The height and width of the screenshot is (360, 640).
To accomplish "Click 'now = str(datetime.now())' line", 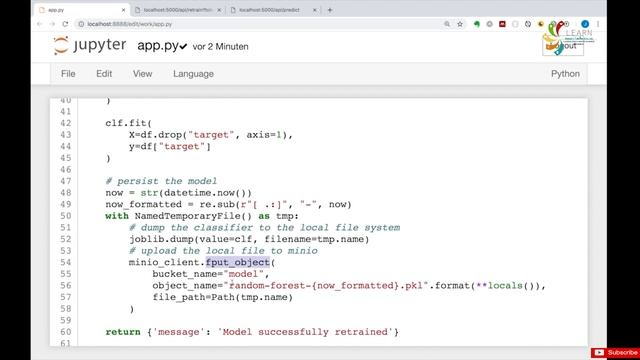I will coord(178,193).
